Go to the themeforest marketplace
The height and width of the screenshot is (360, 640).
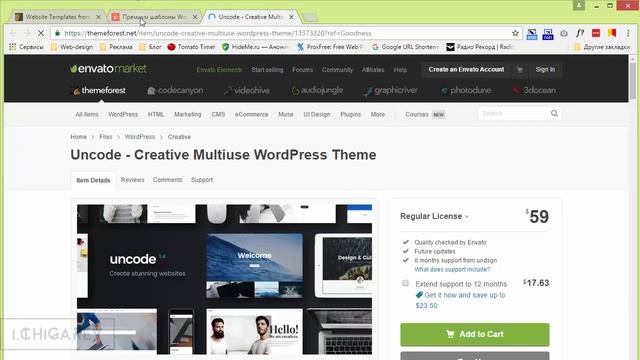click(99, 90)
